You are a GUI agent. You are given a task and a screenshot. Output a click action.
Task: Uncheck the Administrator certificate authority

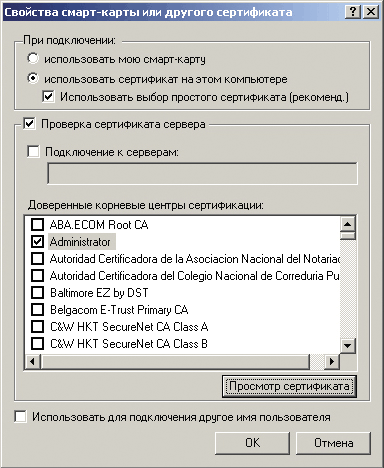[x=37, y=242]
